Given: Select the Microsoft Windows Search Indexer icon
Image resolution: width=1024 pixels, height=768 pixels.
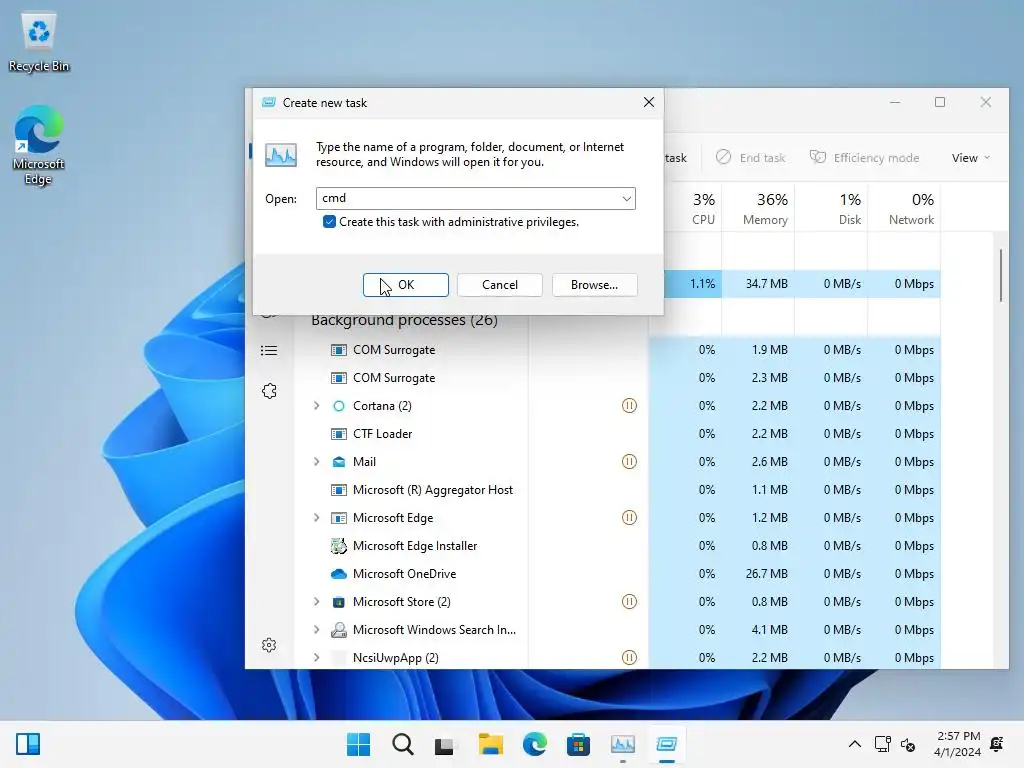Looking at the screenshot, I should [338, 630].
